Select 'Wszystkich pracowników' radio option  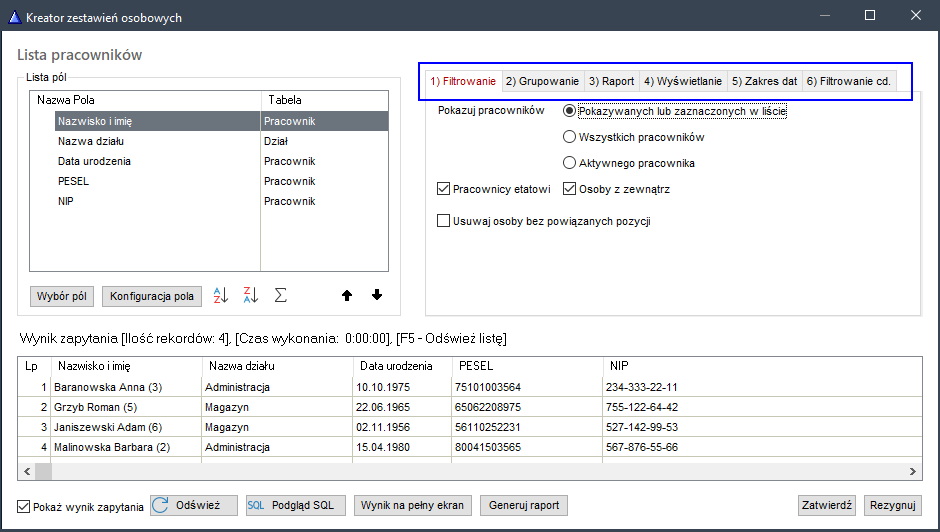(570, 137)
